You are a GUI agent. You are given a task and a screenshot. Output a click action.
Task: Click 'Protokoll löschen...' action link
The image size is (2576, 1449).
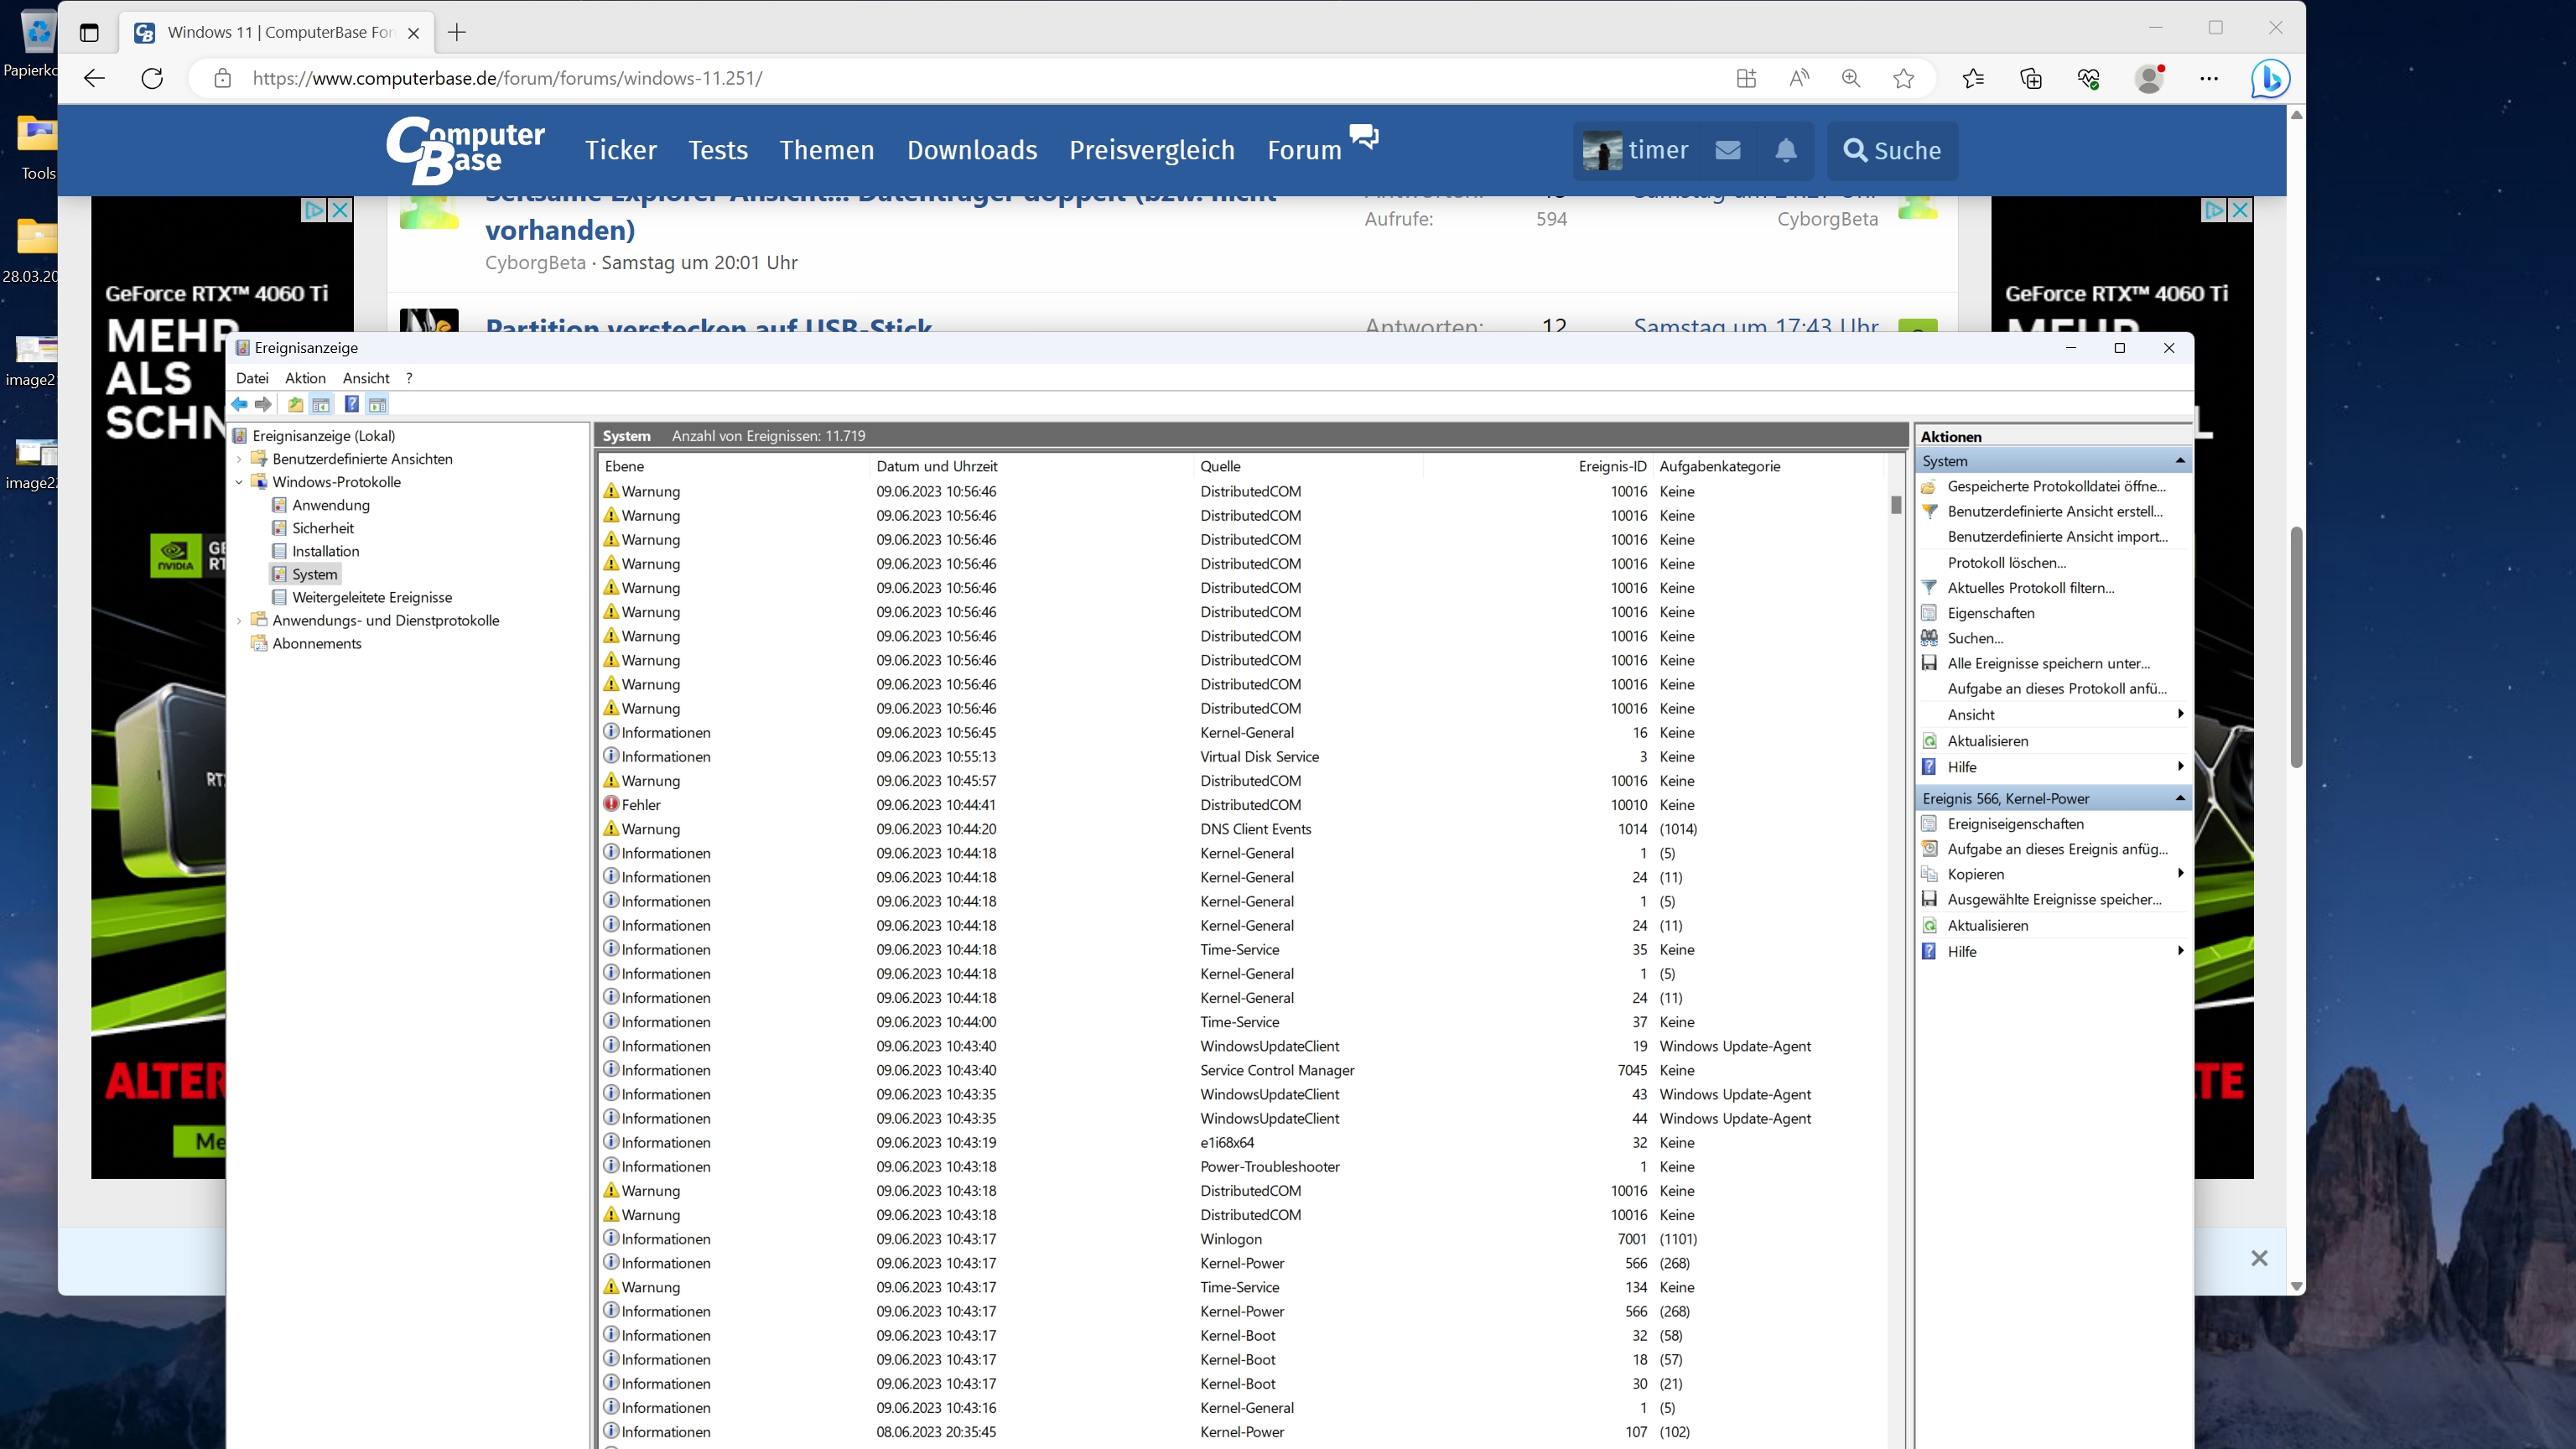2006,562
